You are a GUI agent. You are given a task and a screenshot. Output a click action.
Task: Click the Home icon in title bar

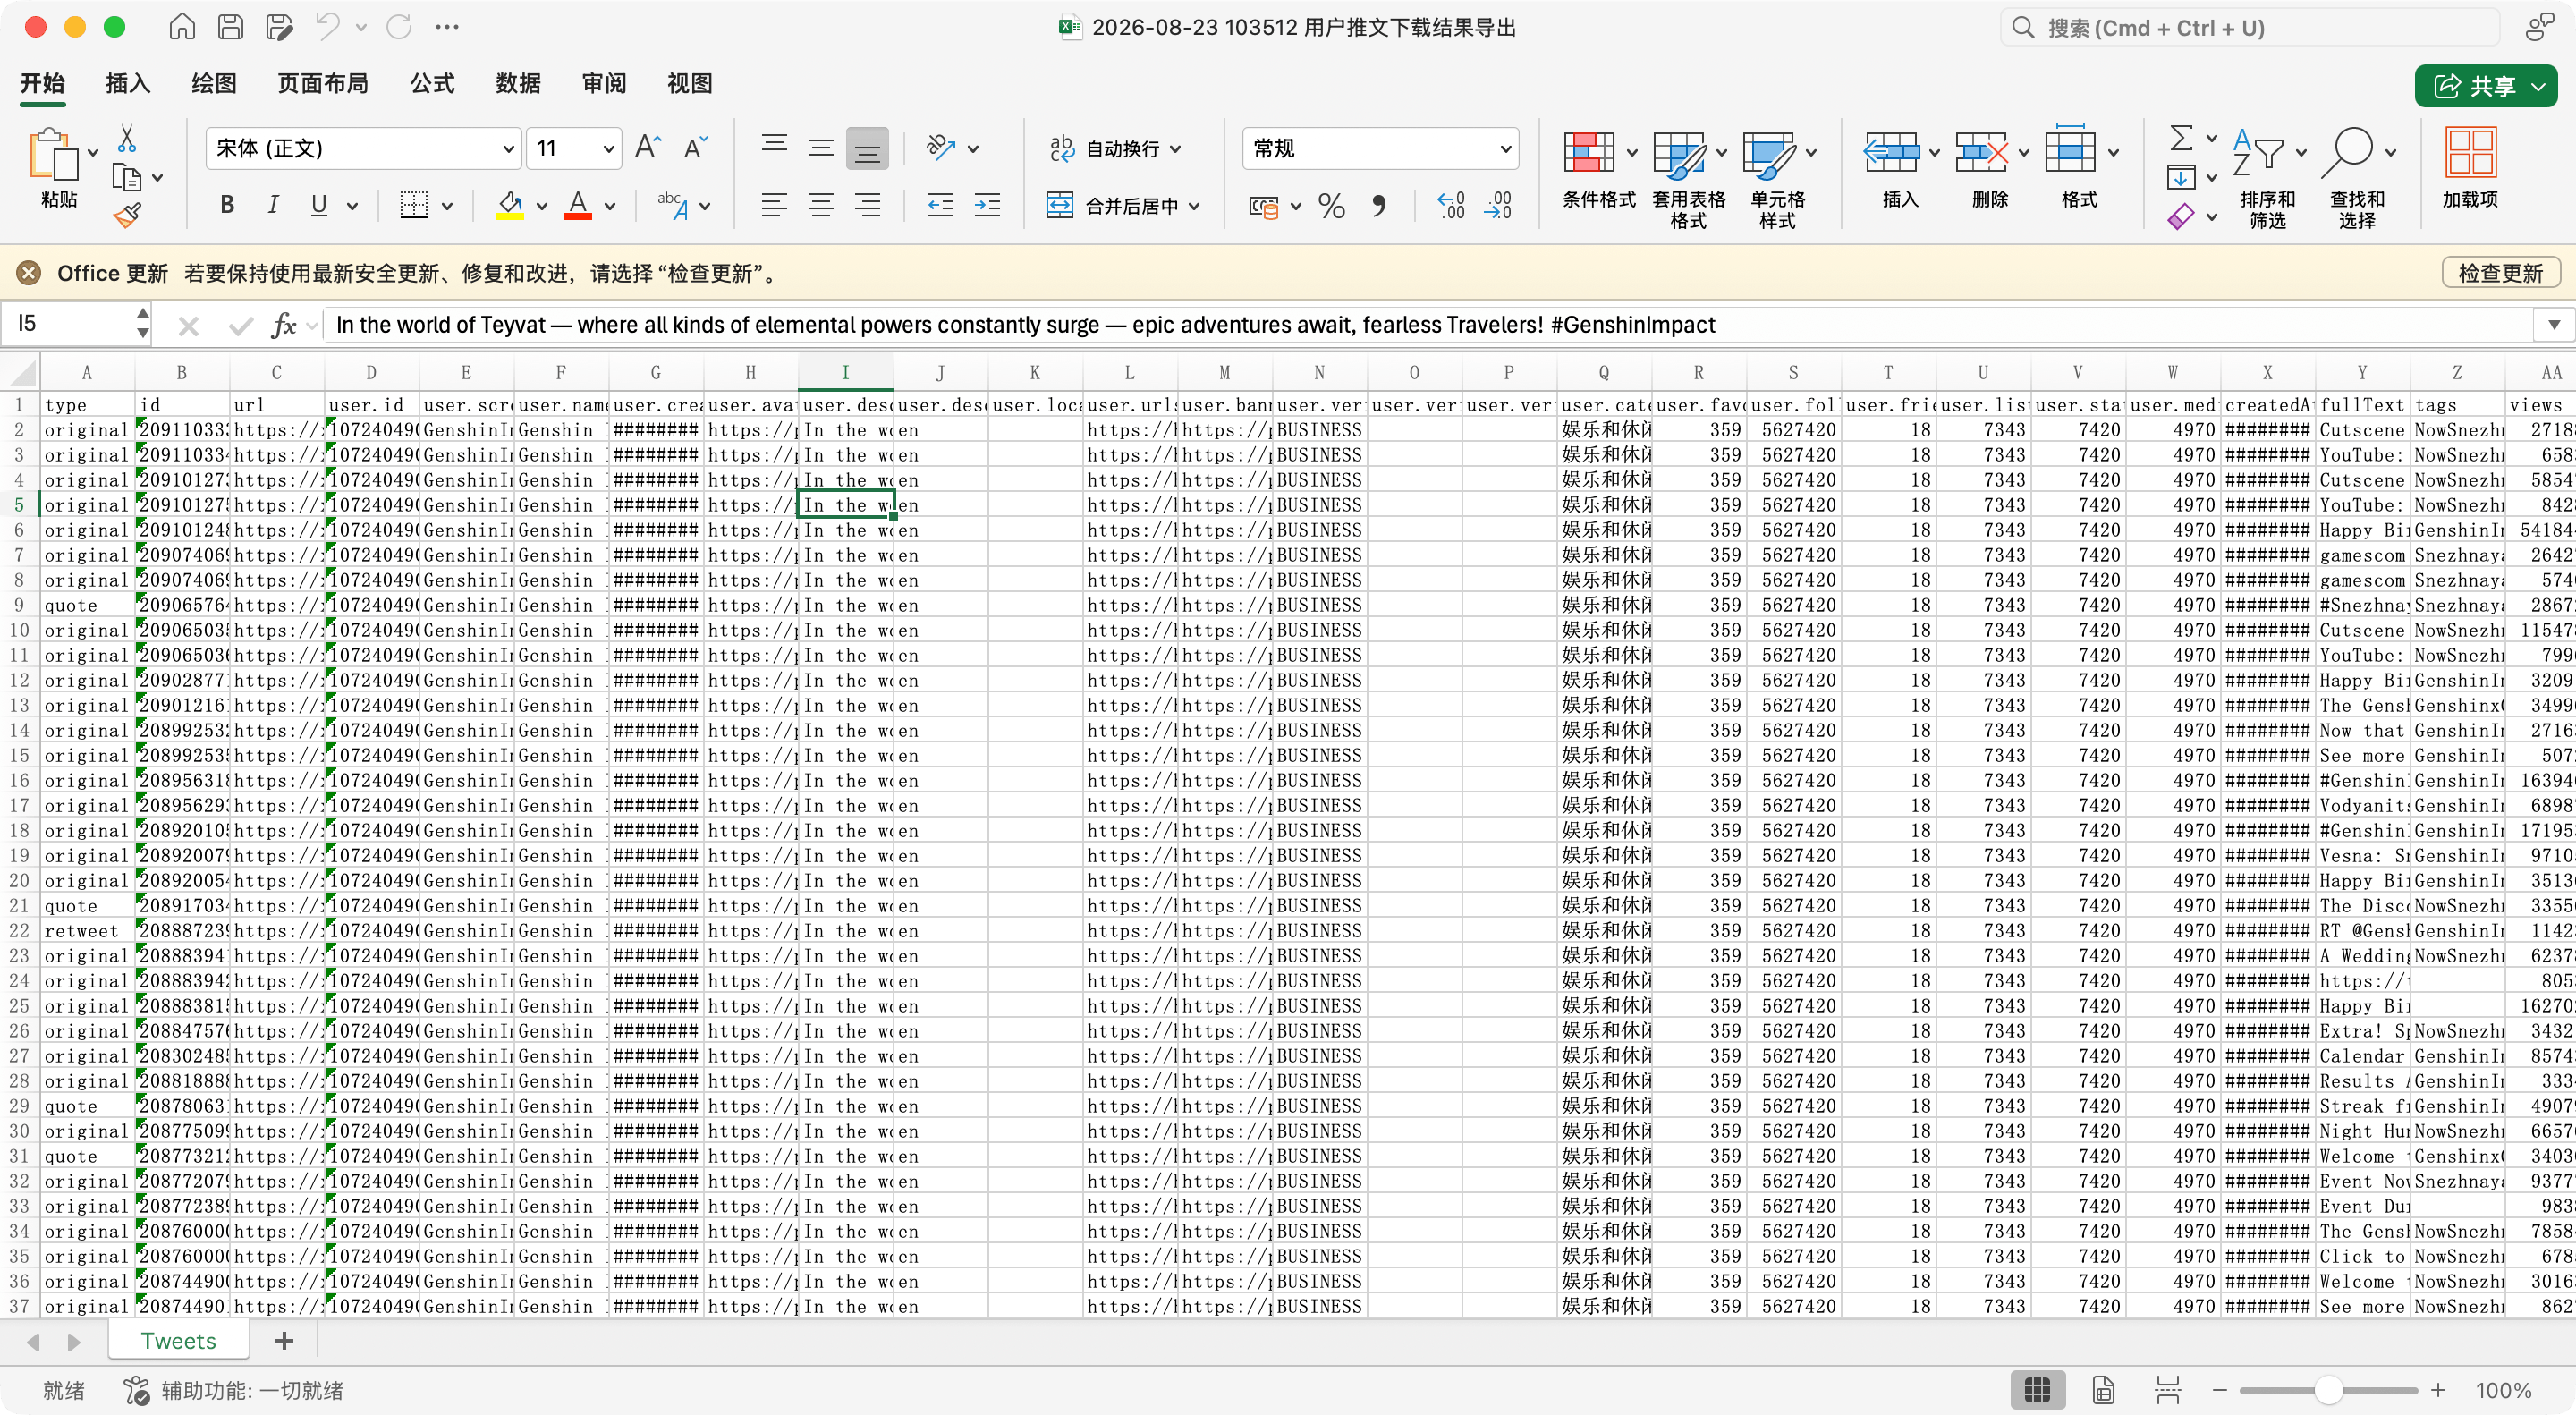point(181,27)
